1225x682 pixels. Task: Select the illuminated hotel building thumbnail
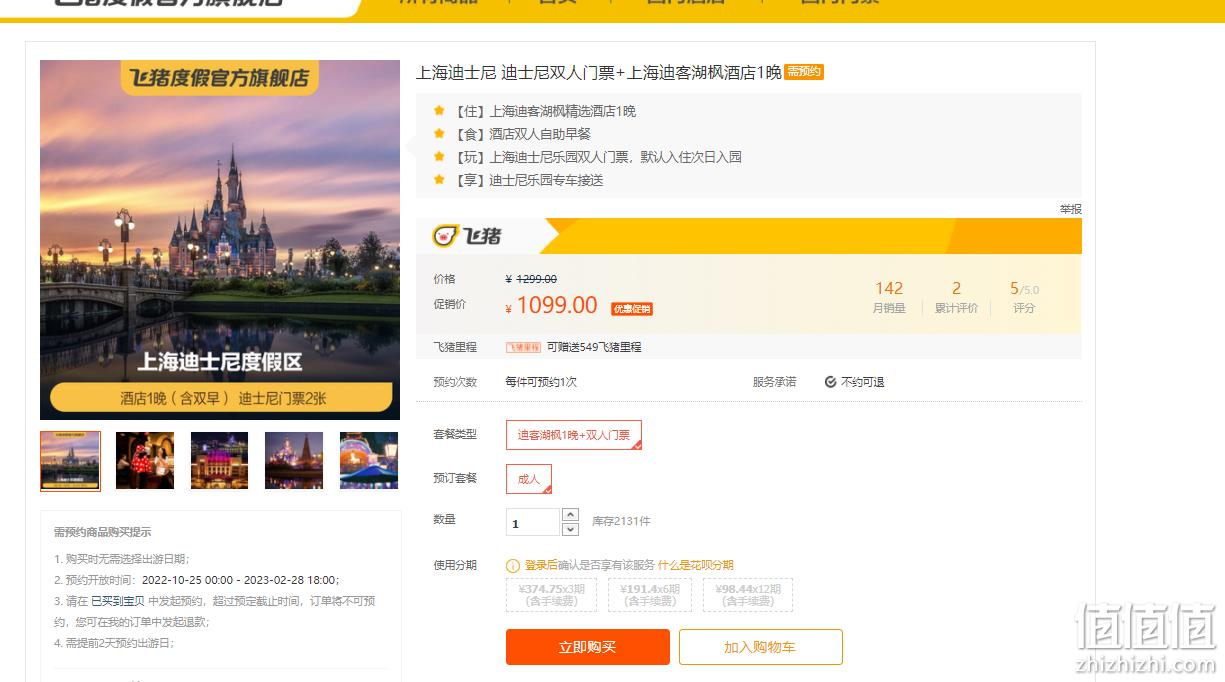point(219,461)
